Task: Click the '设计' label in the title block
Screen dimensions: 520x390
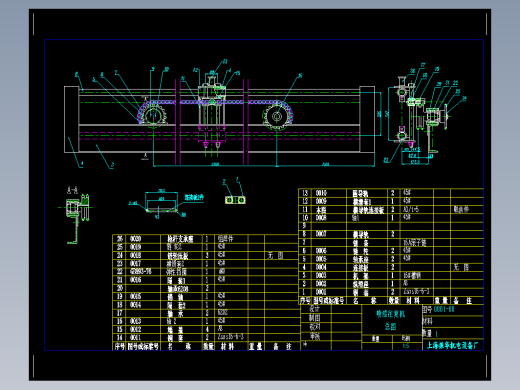Action: pos(315,309)
